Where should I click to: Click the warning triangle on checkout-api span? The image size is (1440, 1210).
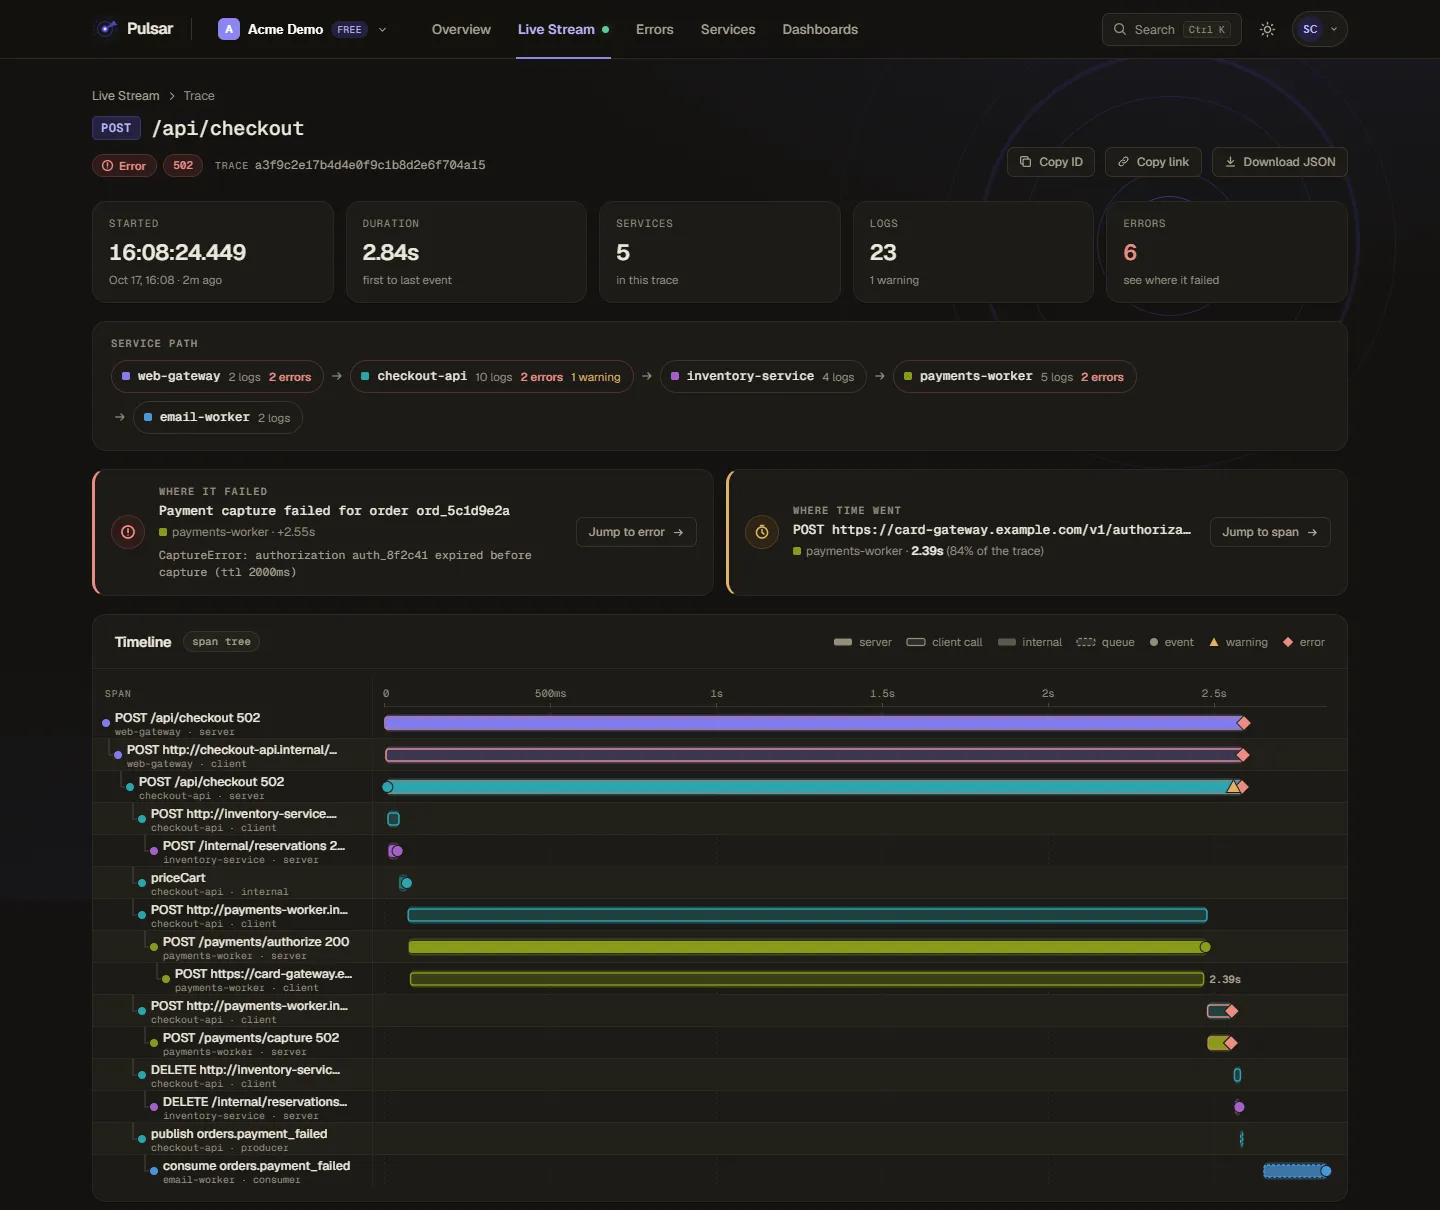tap(1233, 787)
